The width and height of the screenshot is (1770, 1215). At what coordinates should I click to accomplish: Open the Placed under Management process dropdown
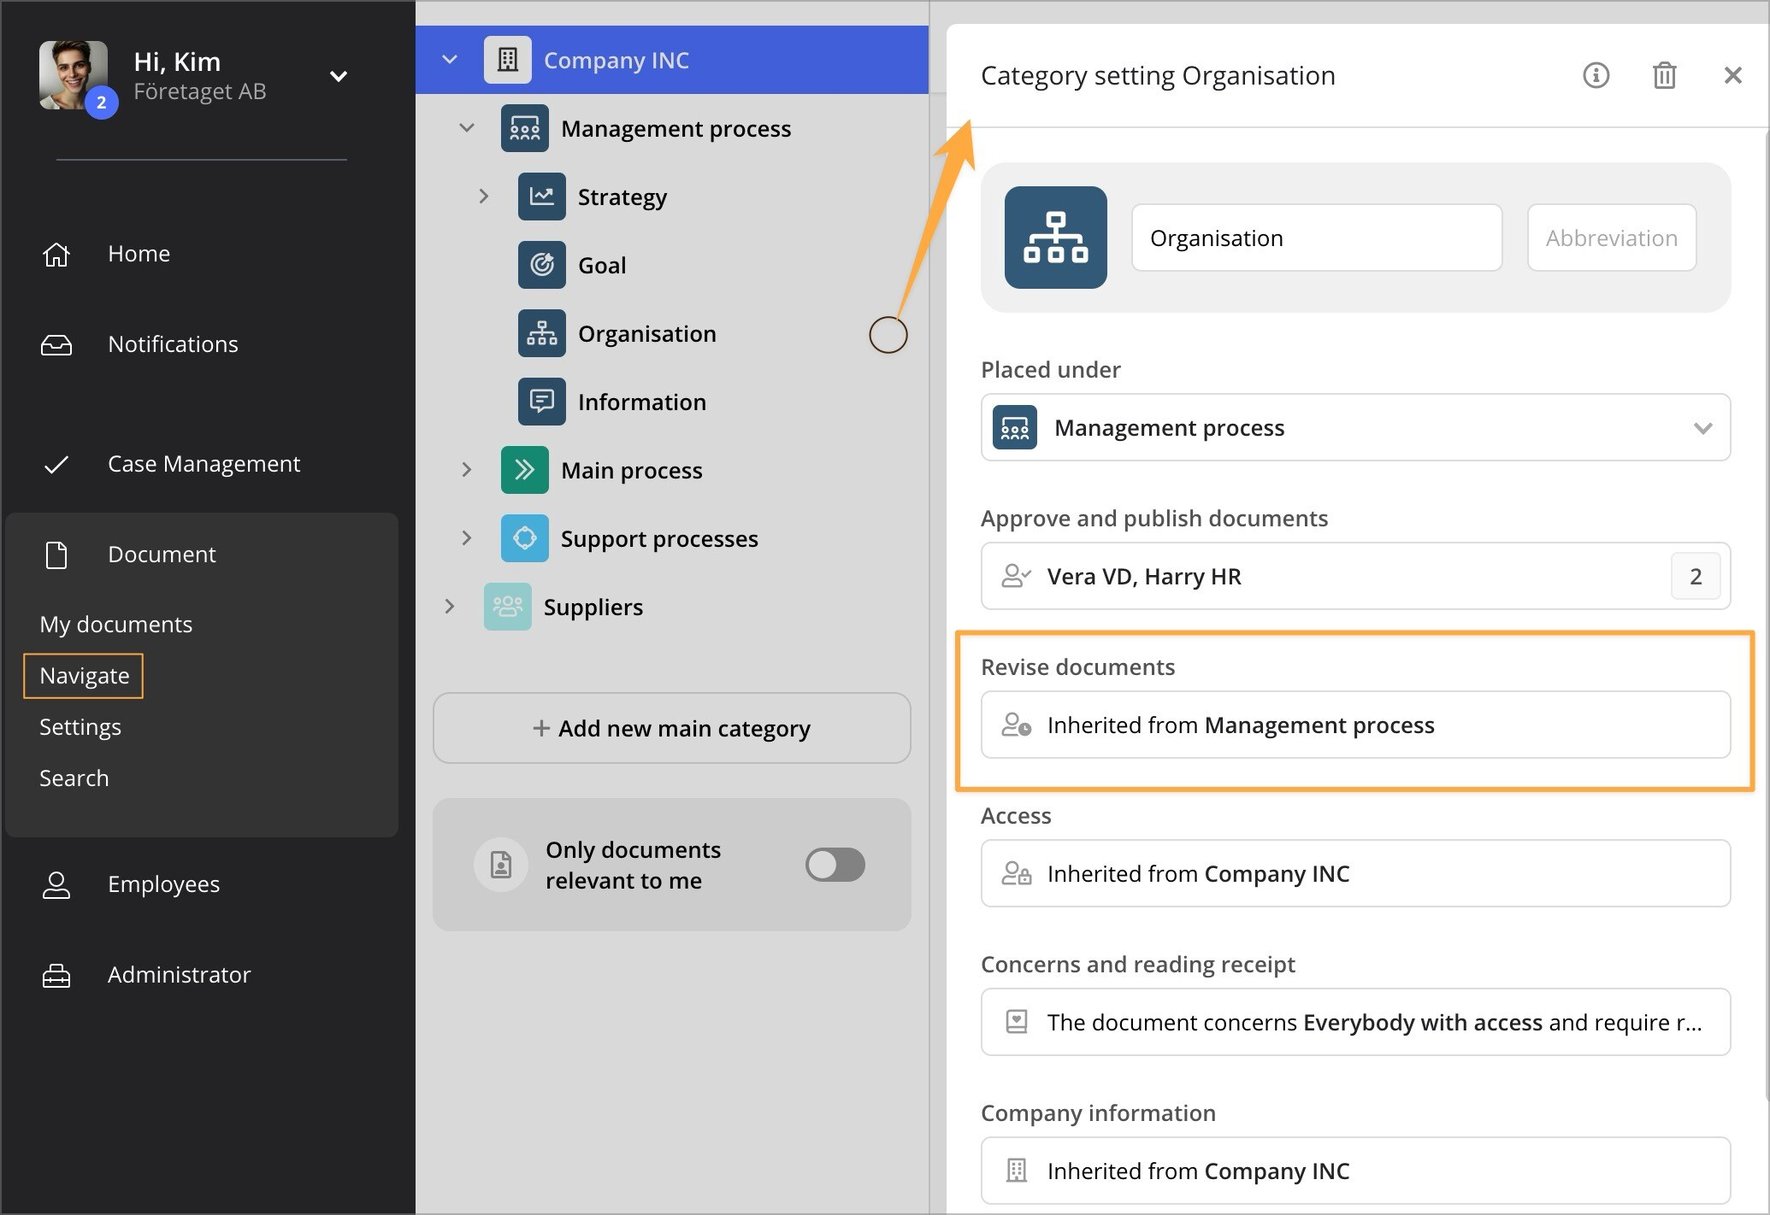point(1355,427)
